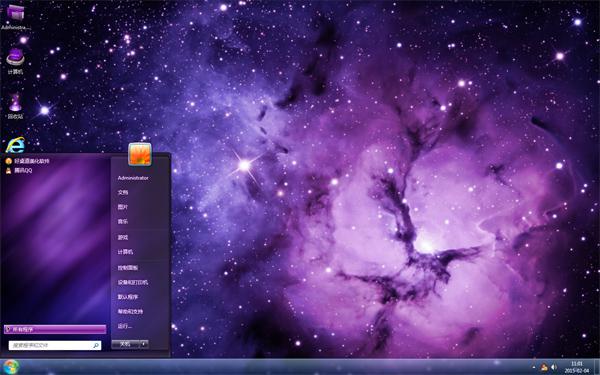Open the Administrator folder desktop icon
Viewport: 600px width, 375px height.
15,16
